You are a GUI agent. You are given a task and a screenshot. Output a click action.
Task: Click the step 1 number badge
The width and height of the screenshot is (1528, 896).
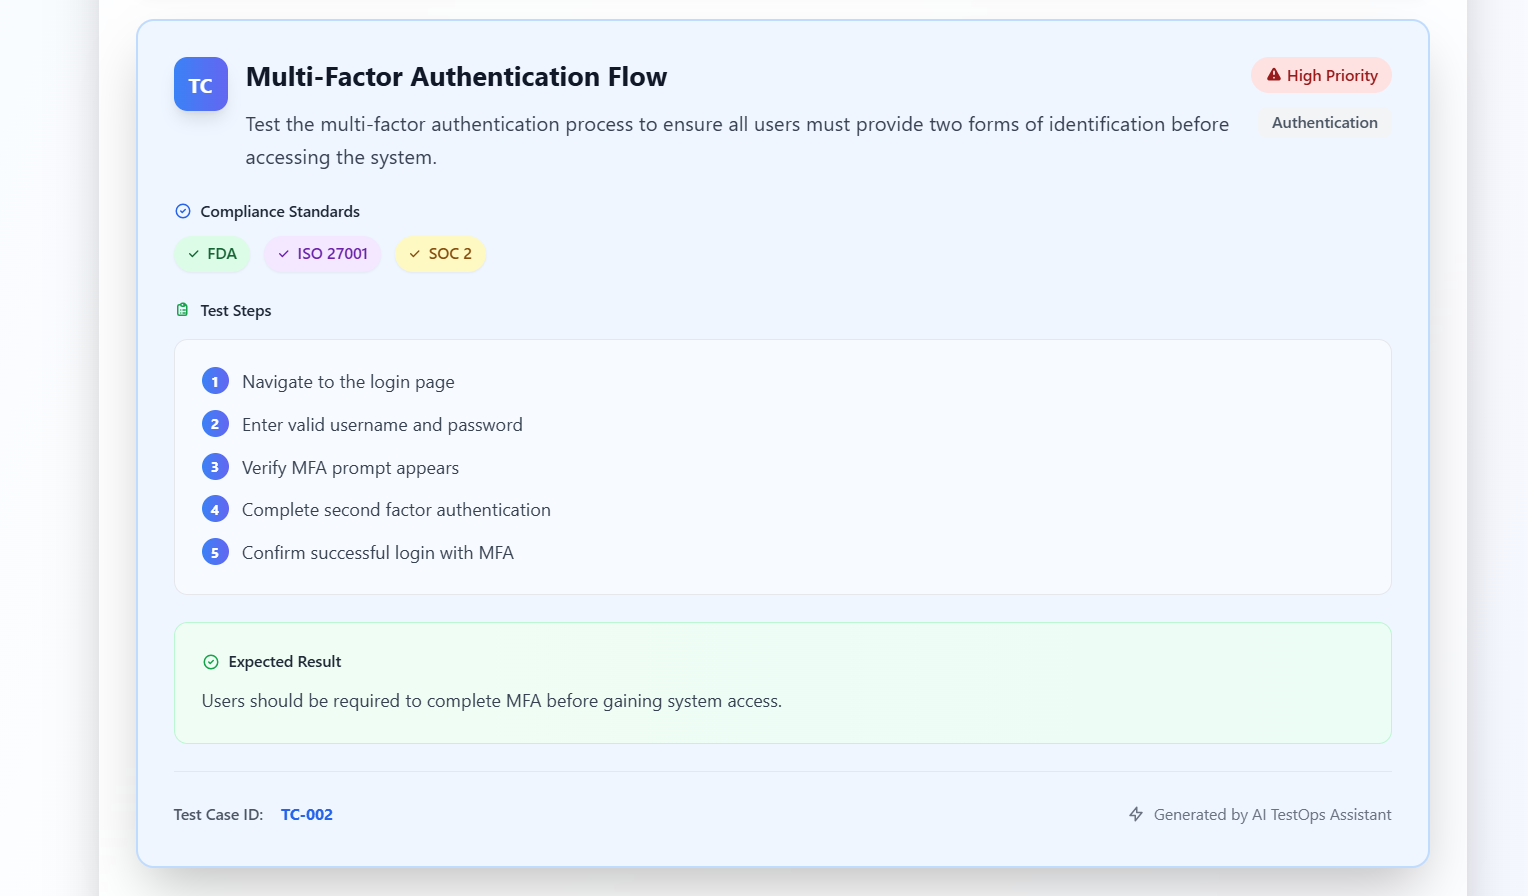(215, 382)
